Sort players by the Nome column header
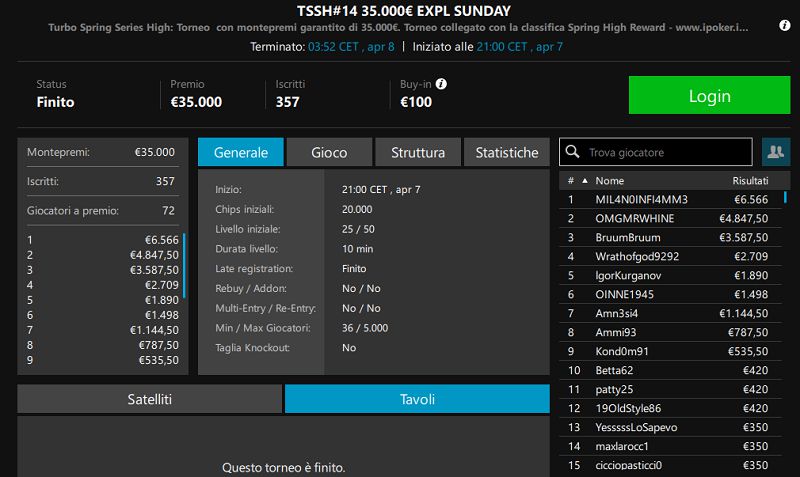Screen dimensions: 800x477 point(609,181)
